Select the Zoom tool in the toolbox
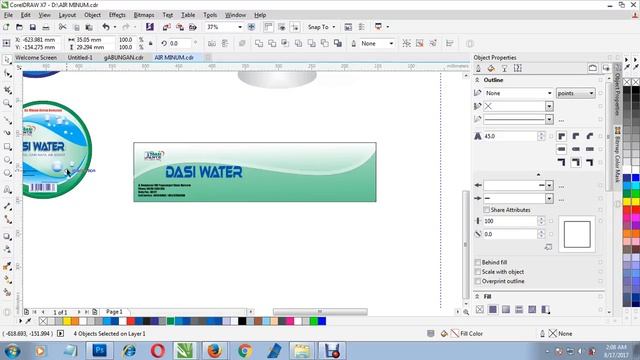 pyautogui.click(x=7, y=103)
